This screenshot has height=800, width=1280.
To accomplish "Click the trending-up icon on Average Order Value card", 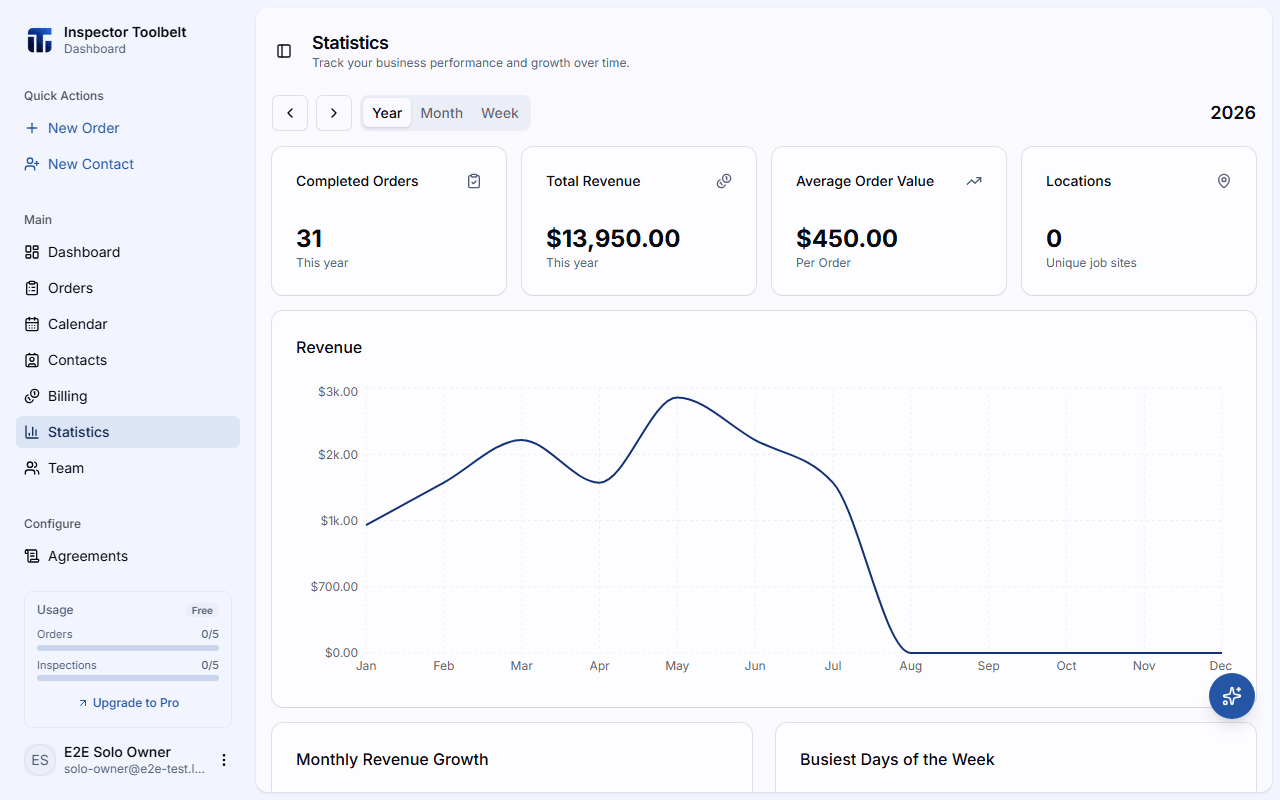I will (x=974, y=181).
